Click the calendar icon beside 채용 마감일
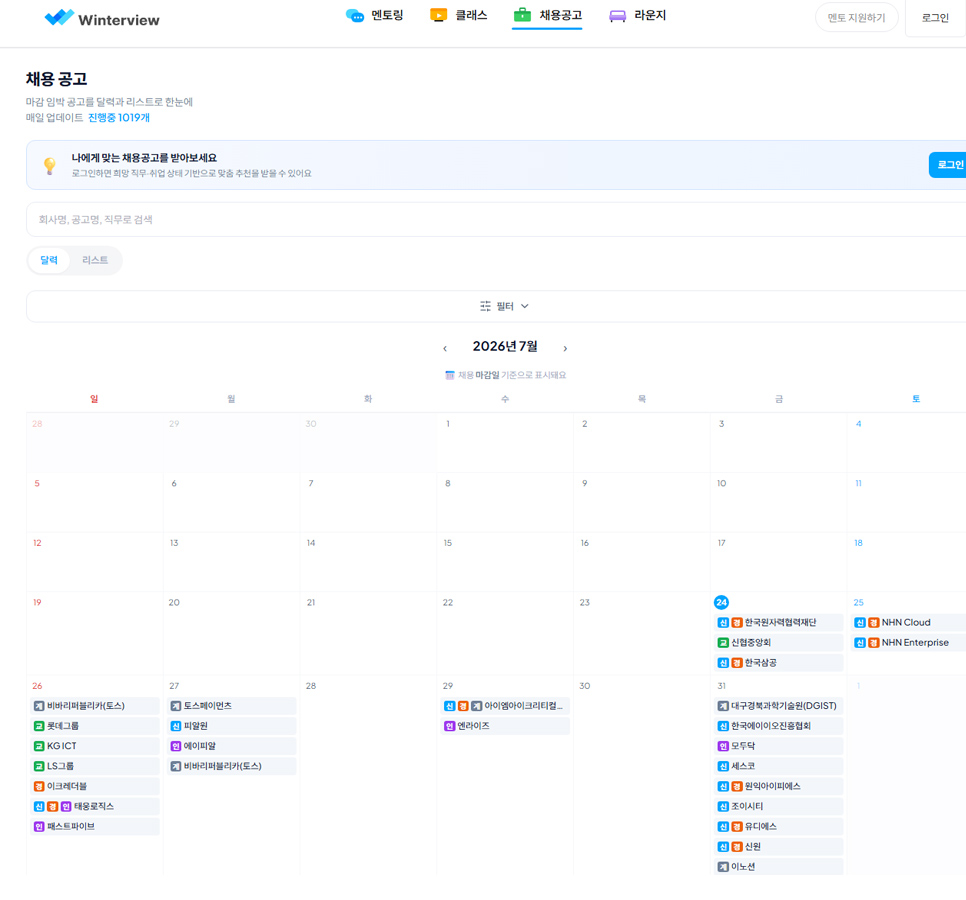The width and height of the screenshot is (966, 900). 450,375
